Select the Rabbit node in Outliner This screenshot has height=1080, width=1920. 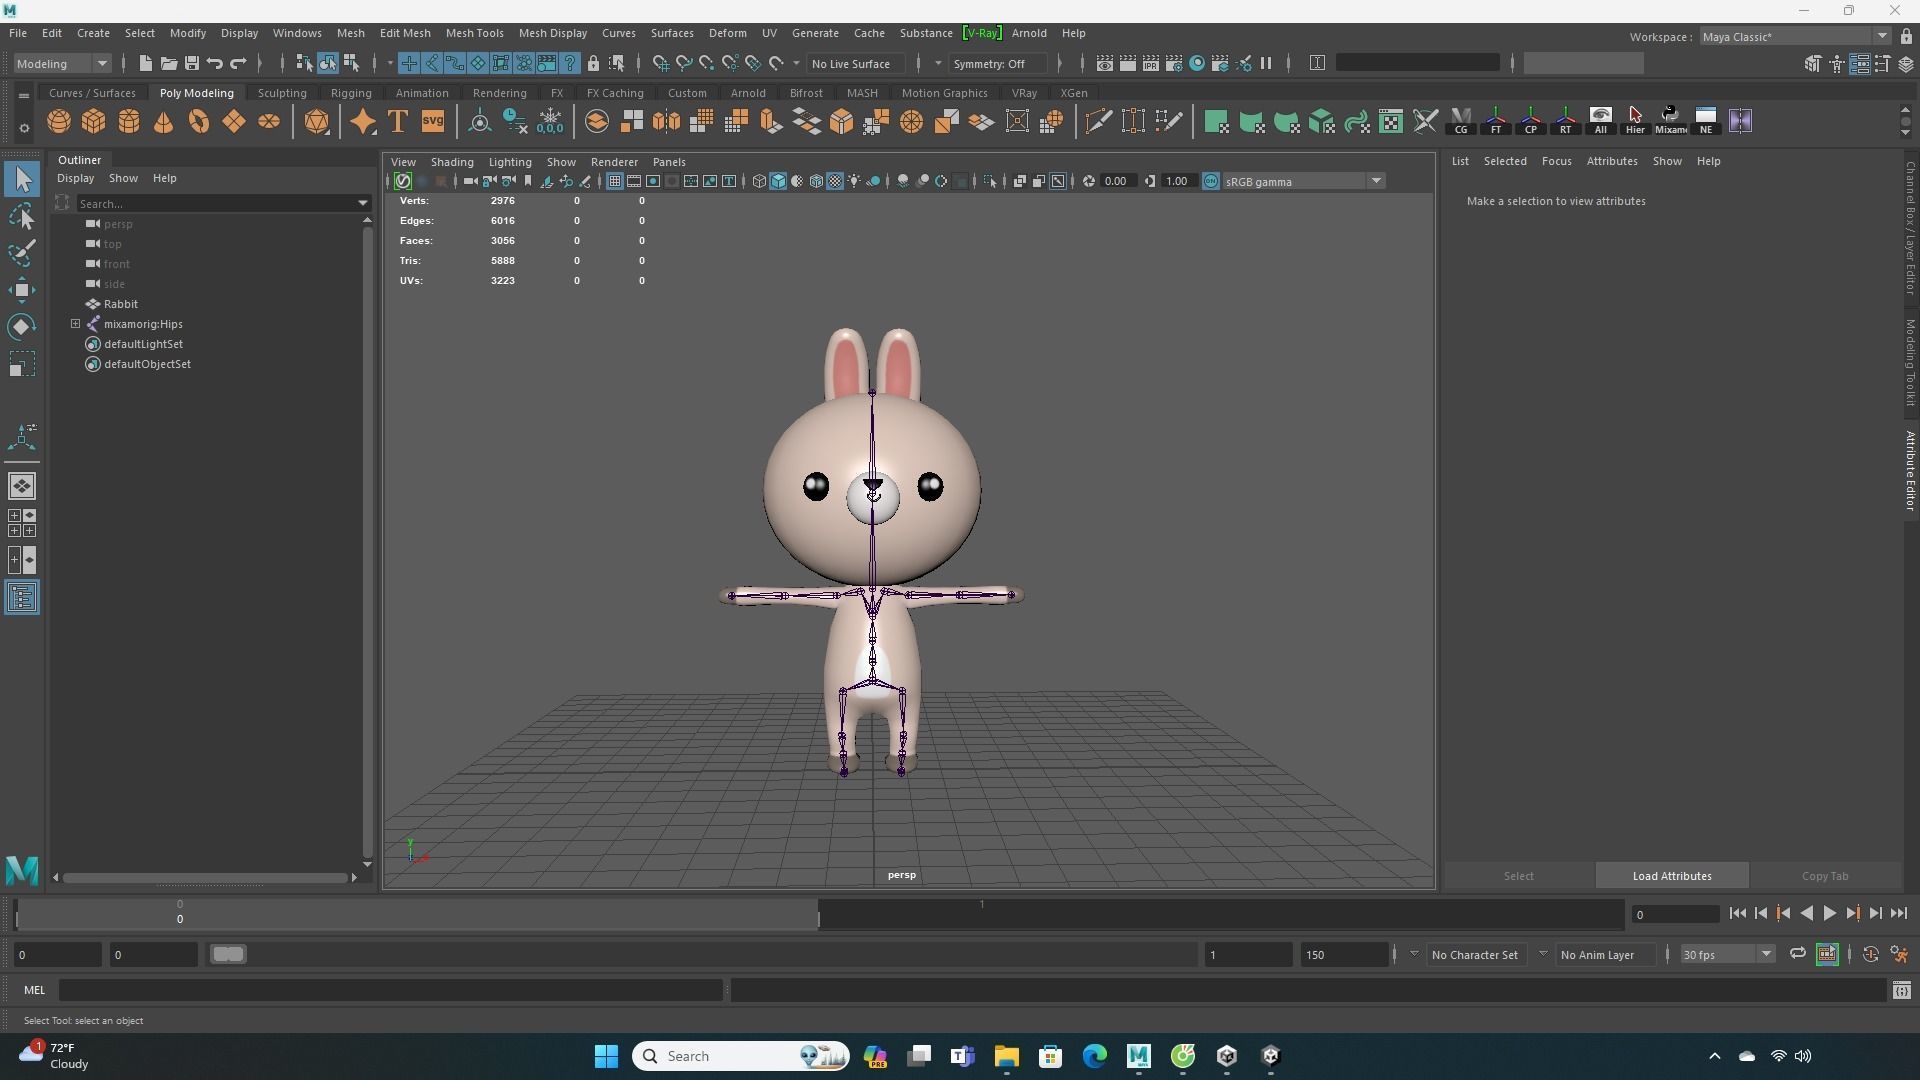[120, 304]
